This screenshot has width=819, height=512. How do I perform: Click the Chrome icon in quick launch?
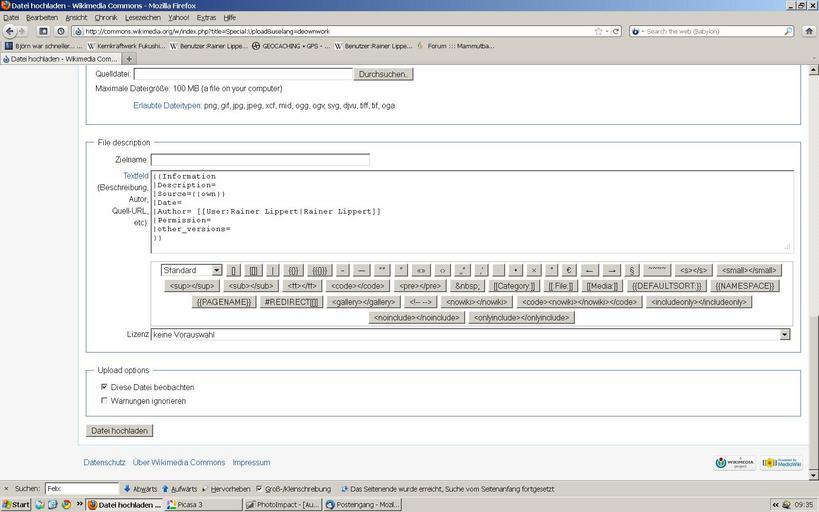66,505
